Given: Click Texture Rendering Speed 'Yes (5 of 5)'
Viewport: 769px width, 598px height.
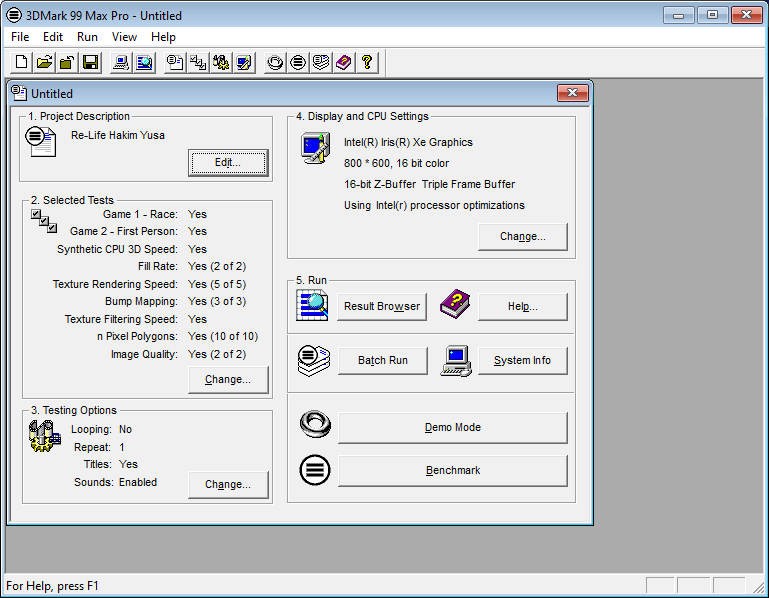Looking at the screenshot, I should (x=217, y=285).
